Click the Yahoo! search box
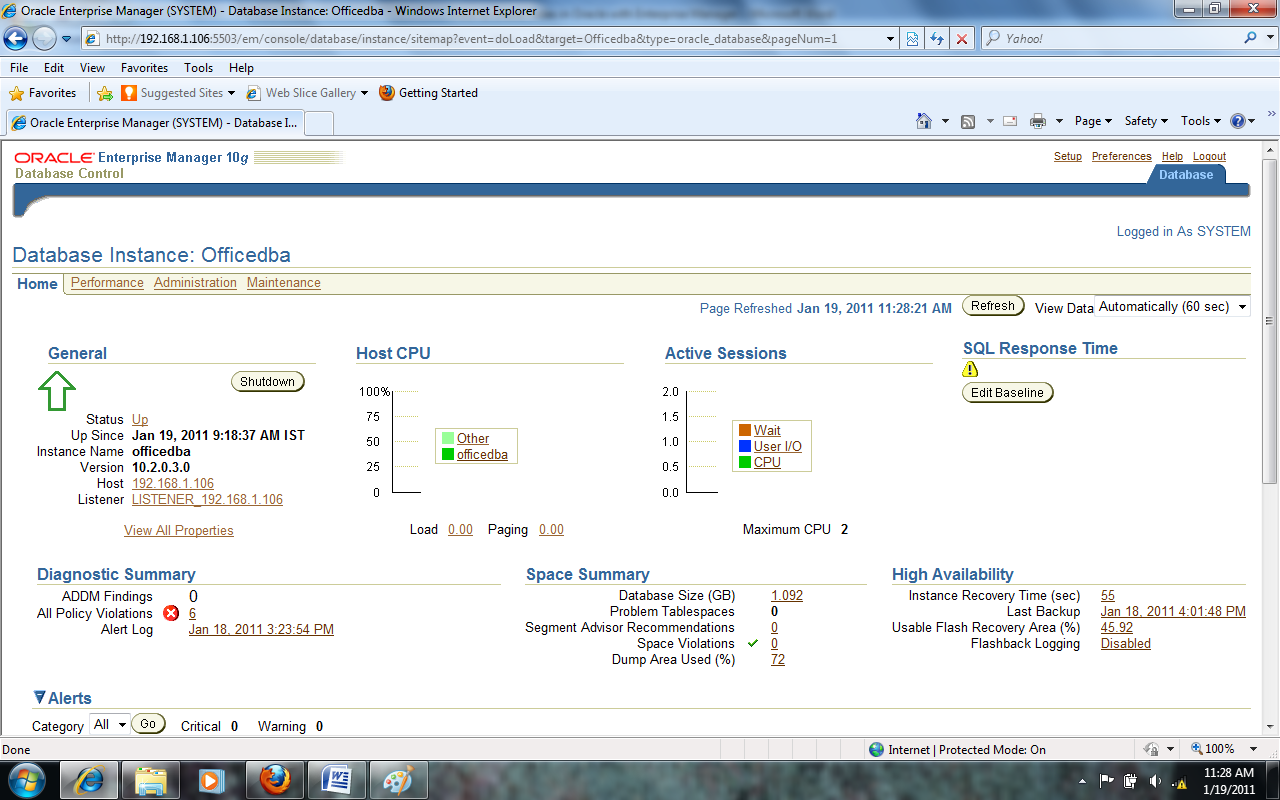 (1112, 39)
